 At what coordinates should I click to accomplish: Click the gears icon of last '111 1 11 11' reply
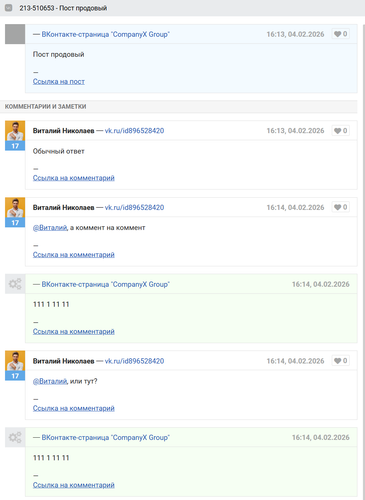[x=15, y=437]
